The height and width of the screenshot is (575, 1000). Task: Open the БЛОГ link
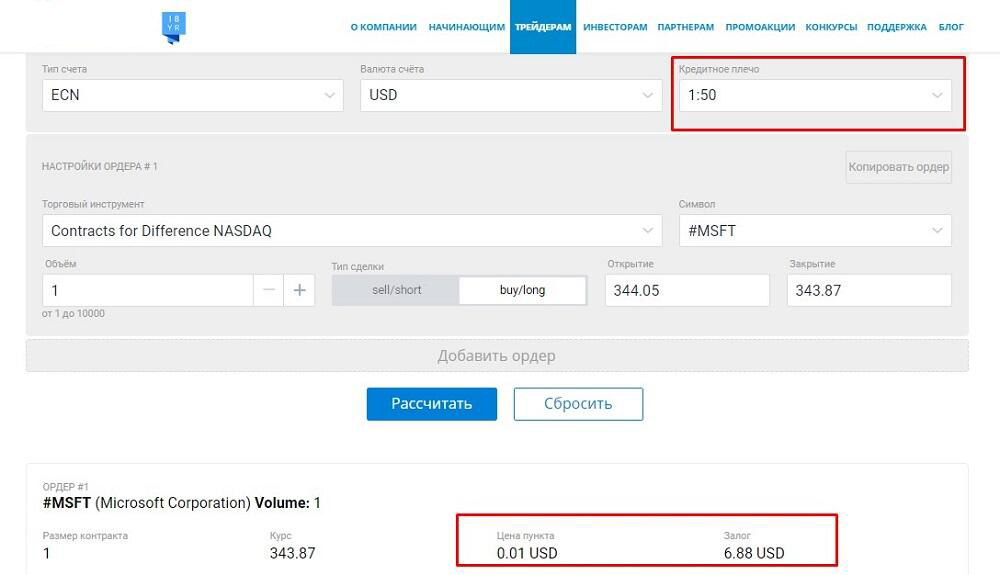[x=951, y=27]
